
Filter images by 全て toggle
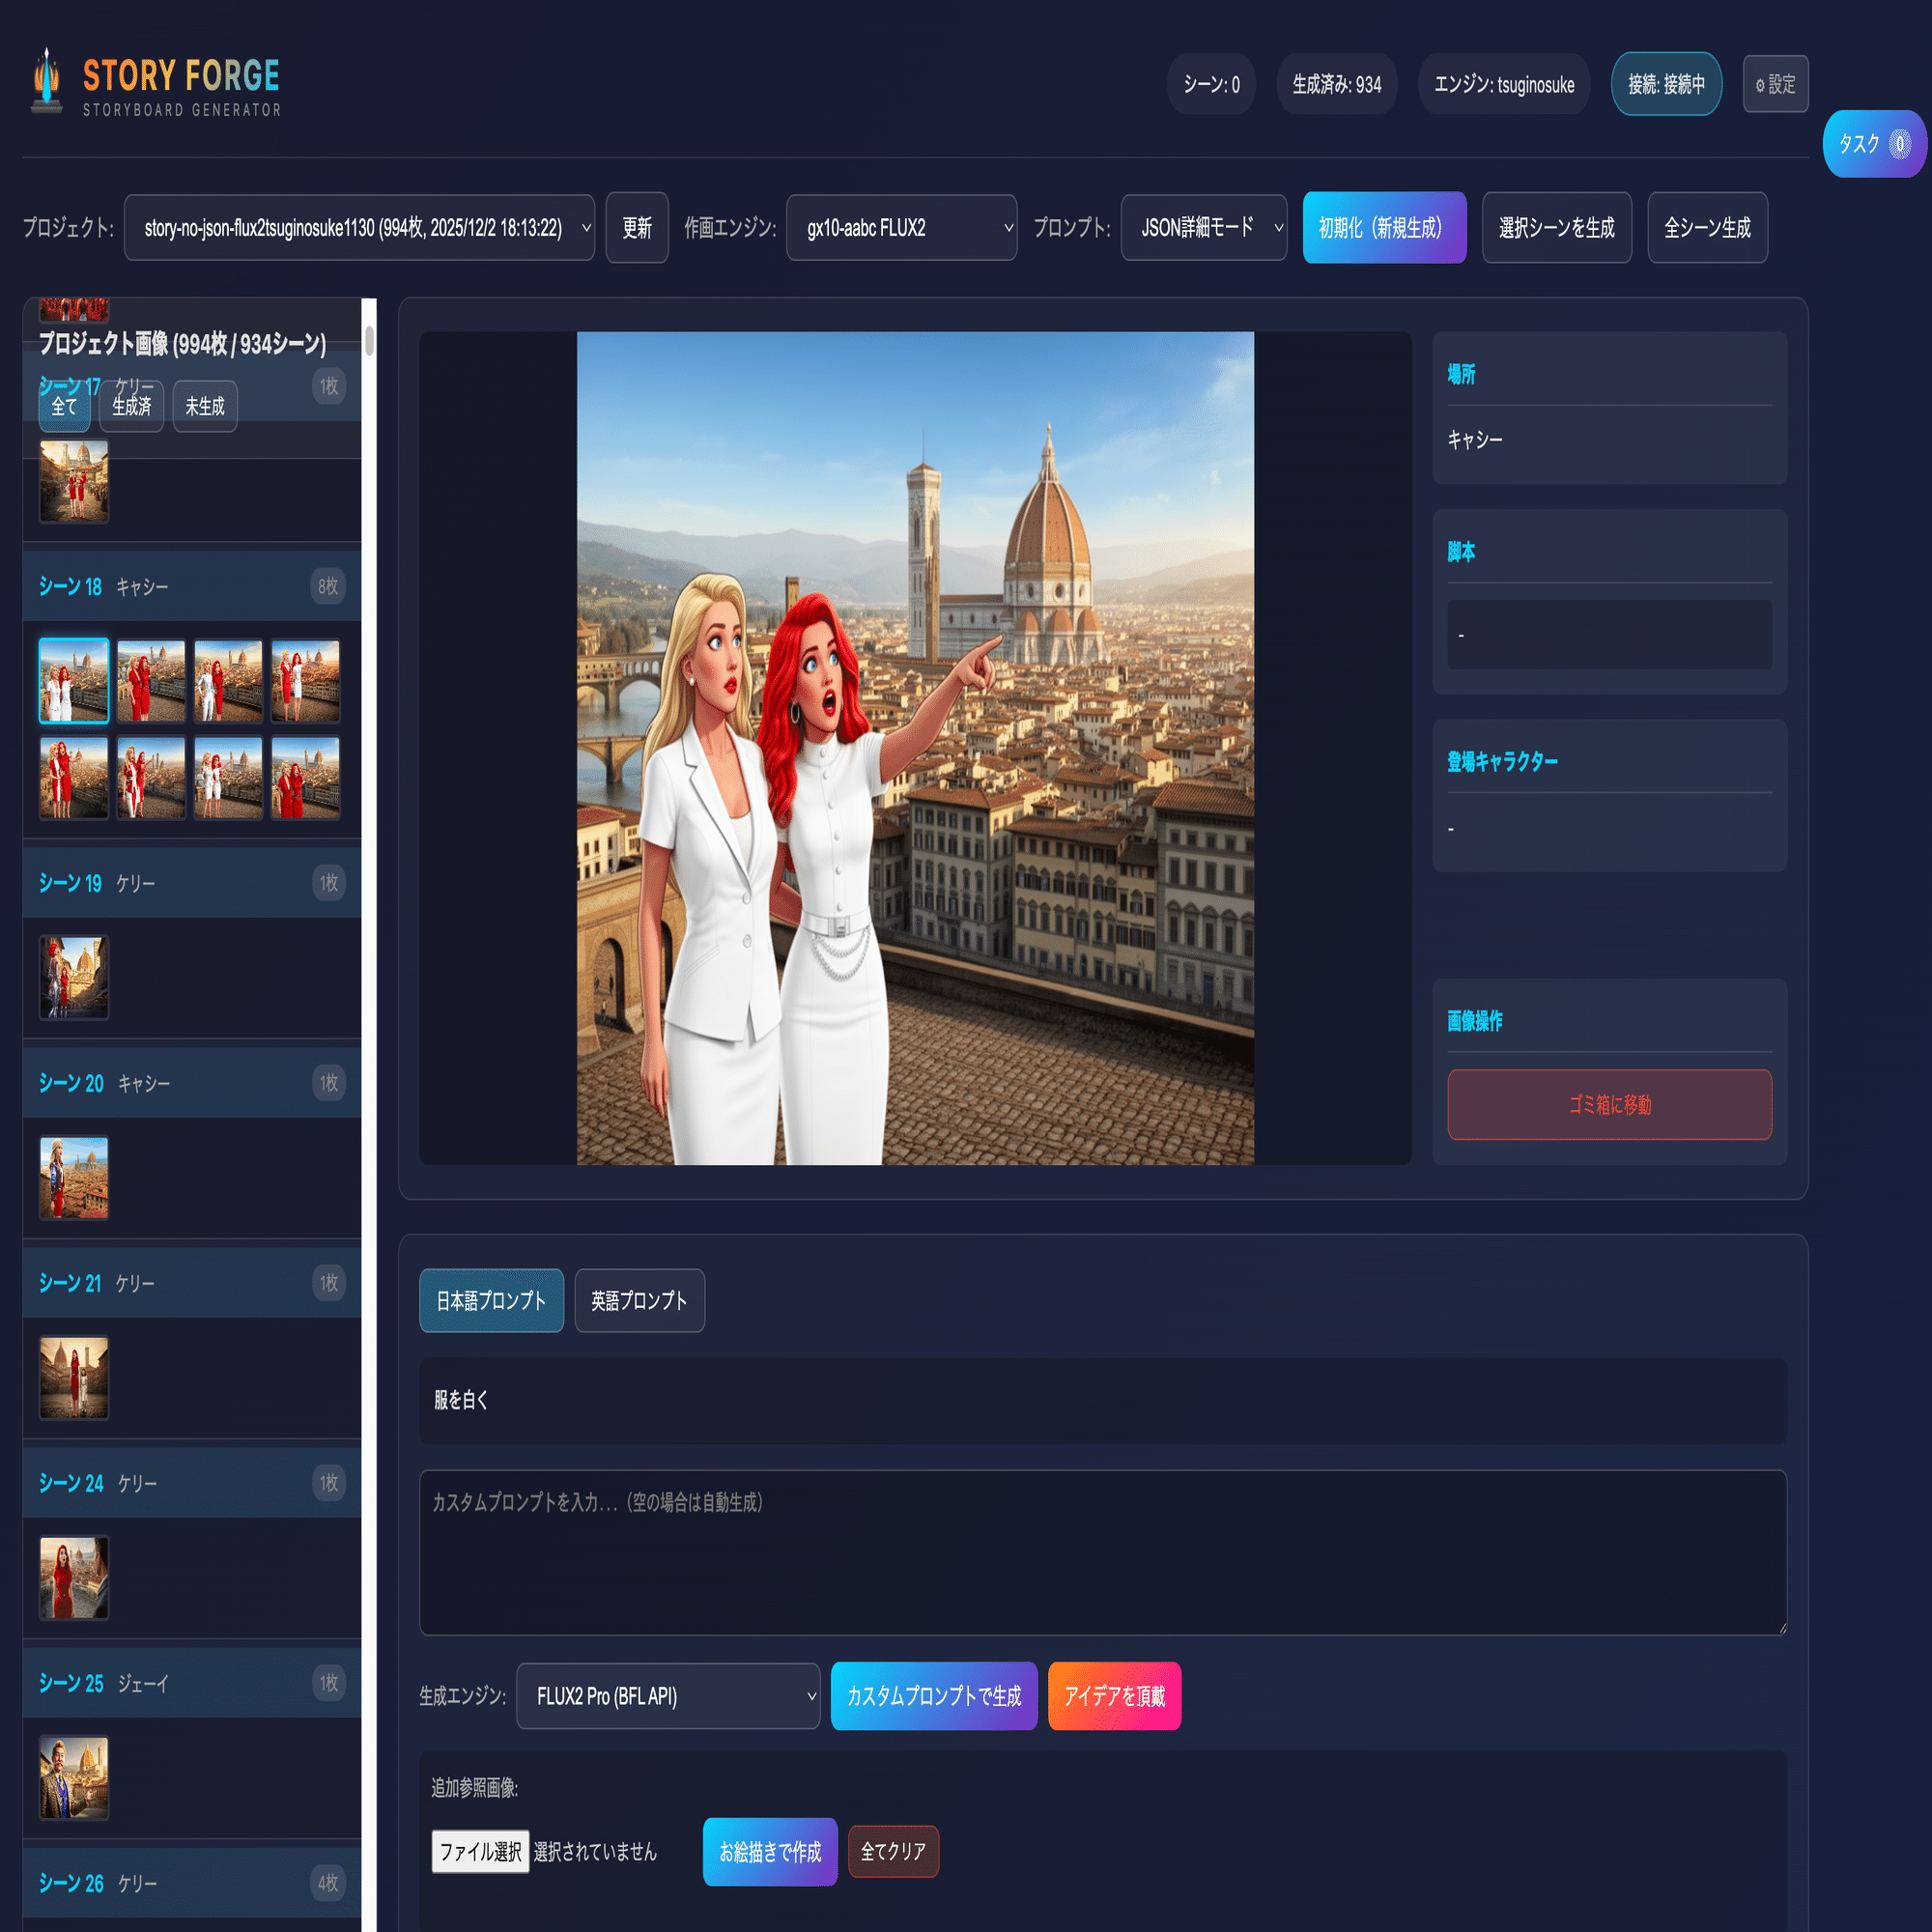(x=64, y=406)
